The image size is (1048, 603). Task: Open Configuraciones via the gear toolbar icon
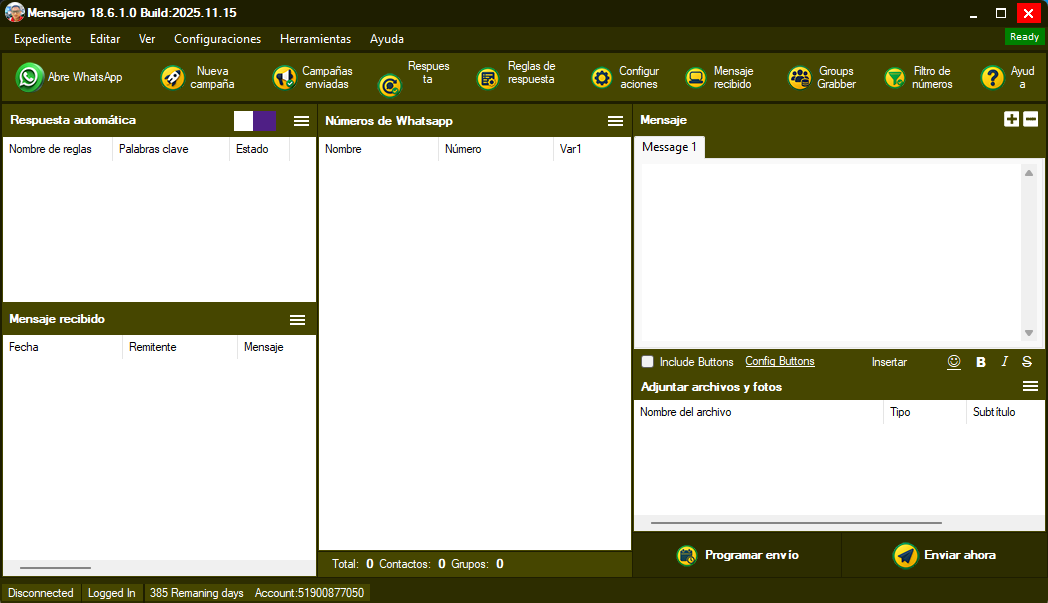pyautogui.click(x=601, y=76)
